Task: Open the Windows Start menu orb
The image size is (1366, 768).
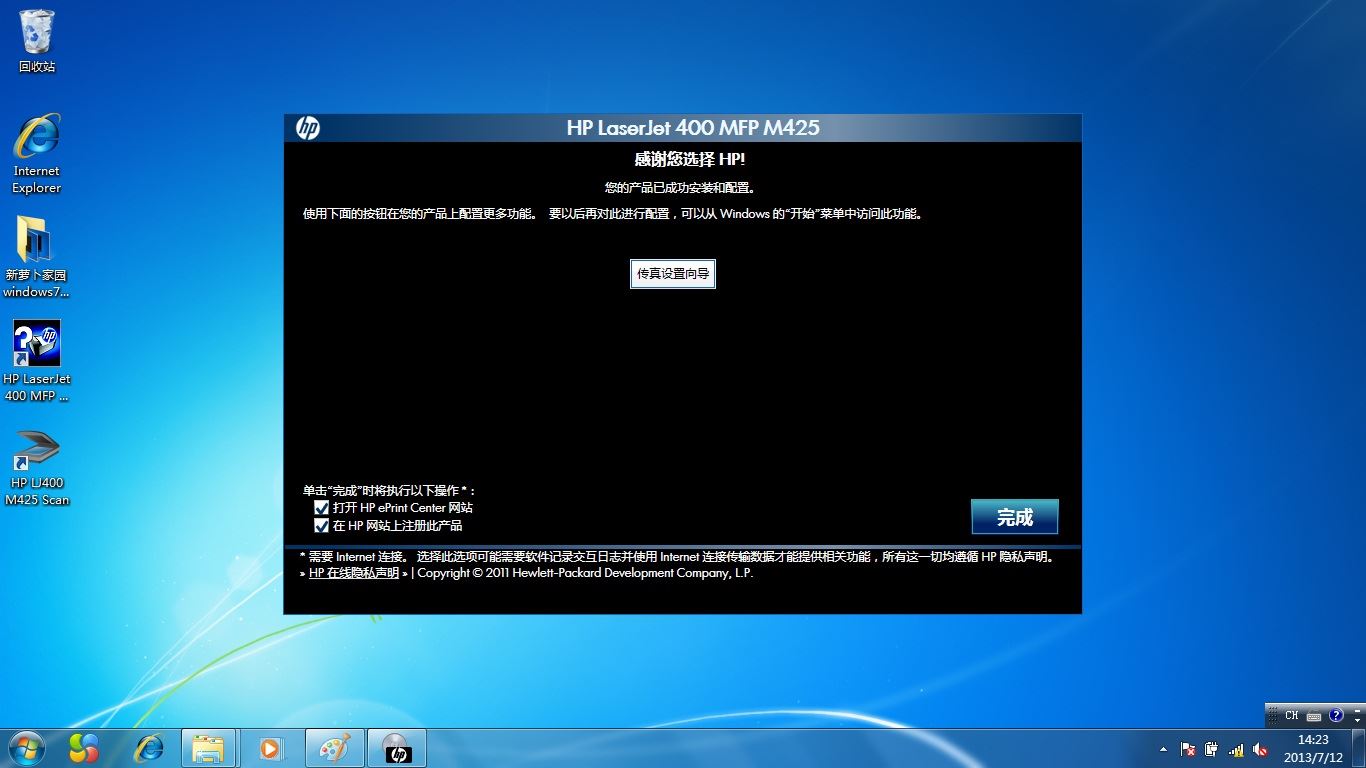Action: [x=26, y=748]
